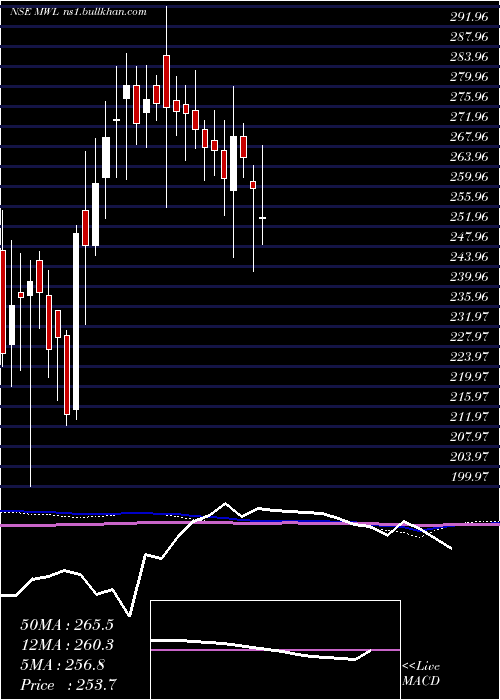Click the '12MA : 260.3' readout
The height and width of the screenshot is (700, 500).
tap(67, 645)
